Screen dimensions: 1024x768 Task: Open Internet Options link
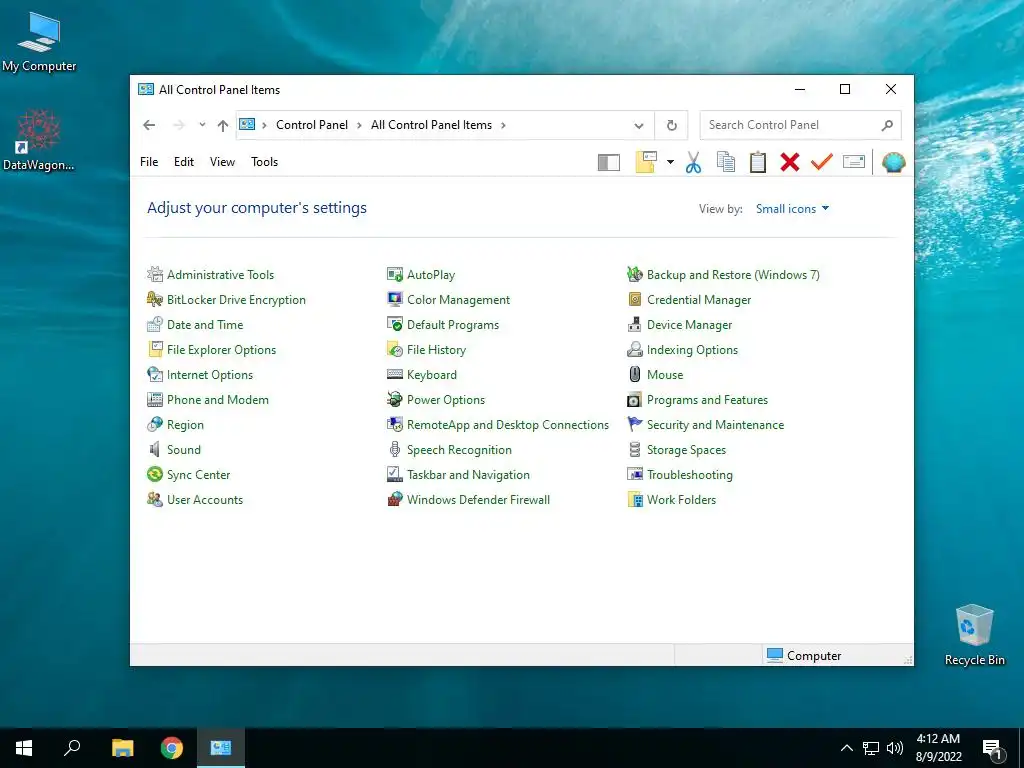[x=210, y=374]
